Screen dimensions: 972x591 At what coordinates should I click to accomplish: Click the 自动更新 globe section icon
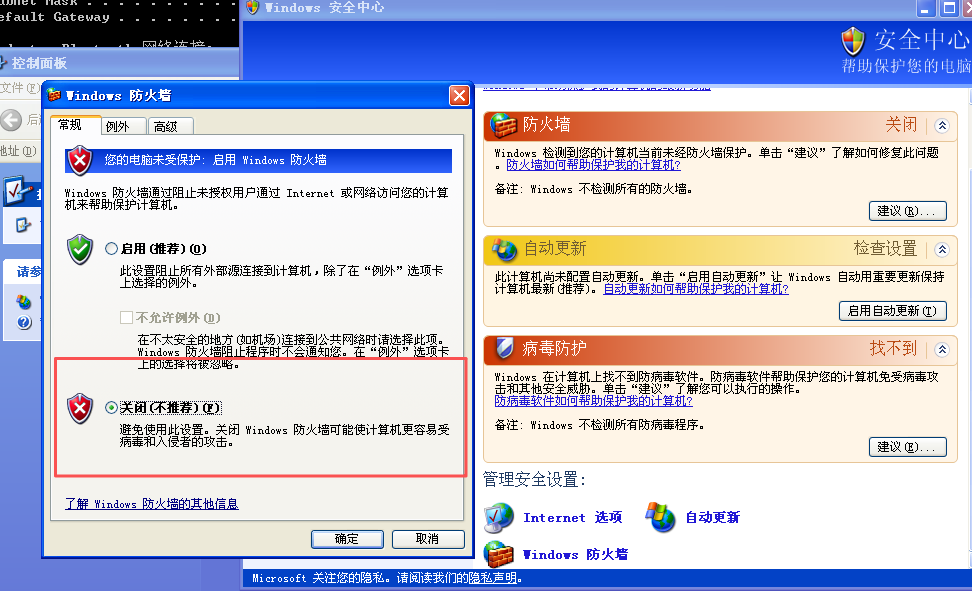coord(504,249)
